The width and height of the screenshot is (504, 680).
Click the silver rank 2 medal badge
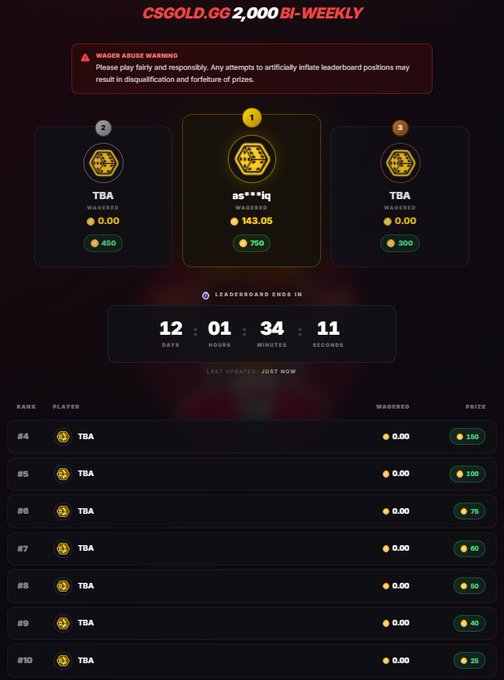pos(103,128)
